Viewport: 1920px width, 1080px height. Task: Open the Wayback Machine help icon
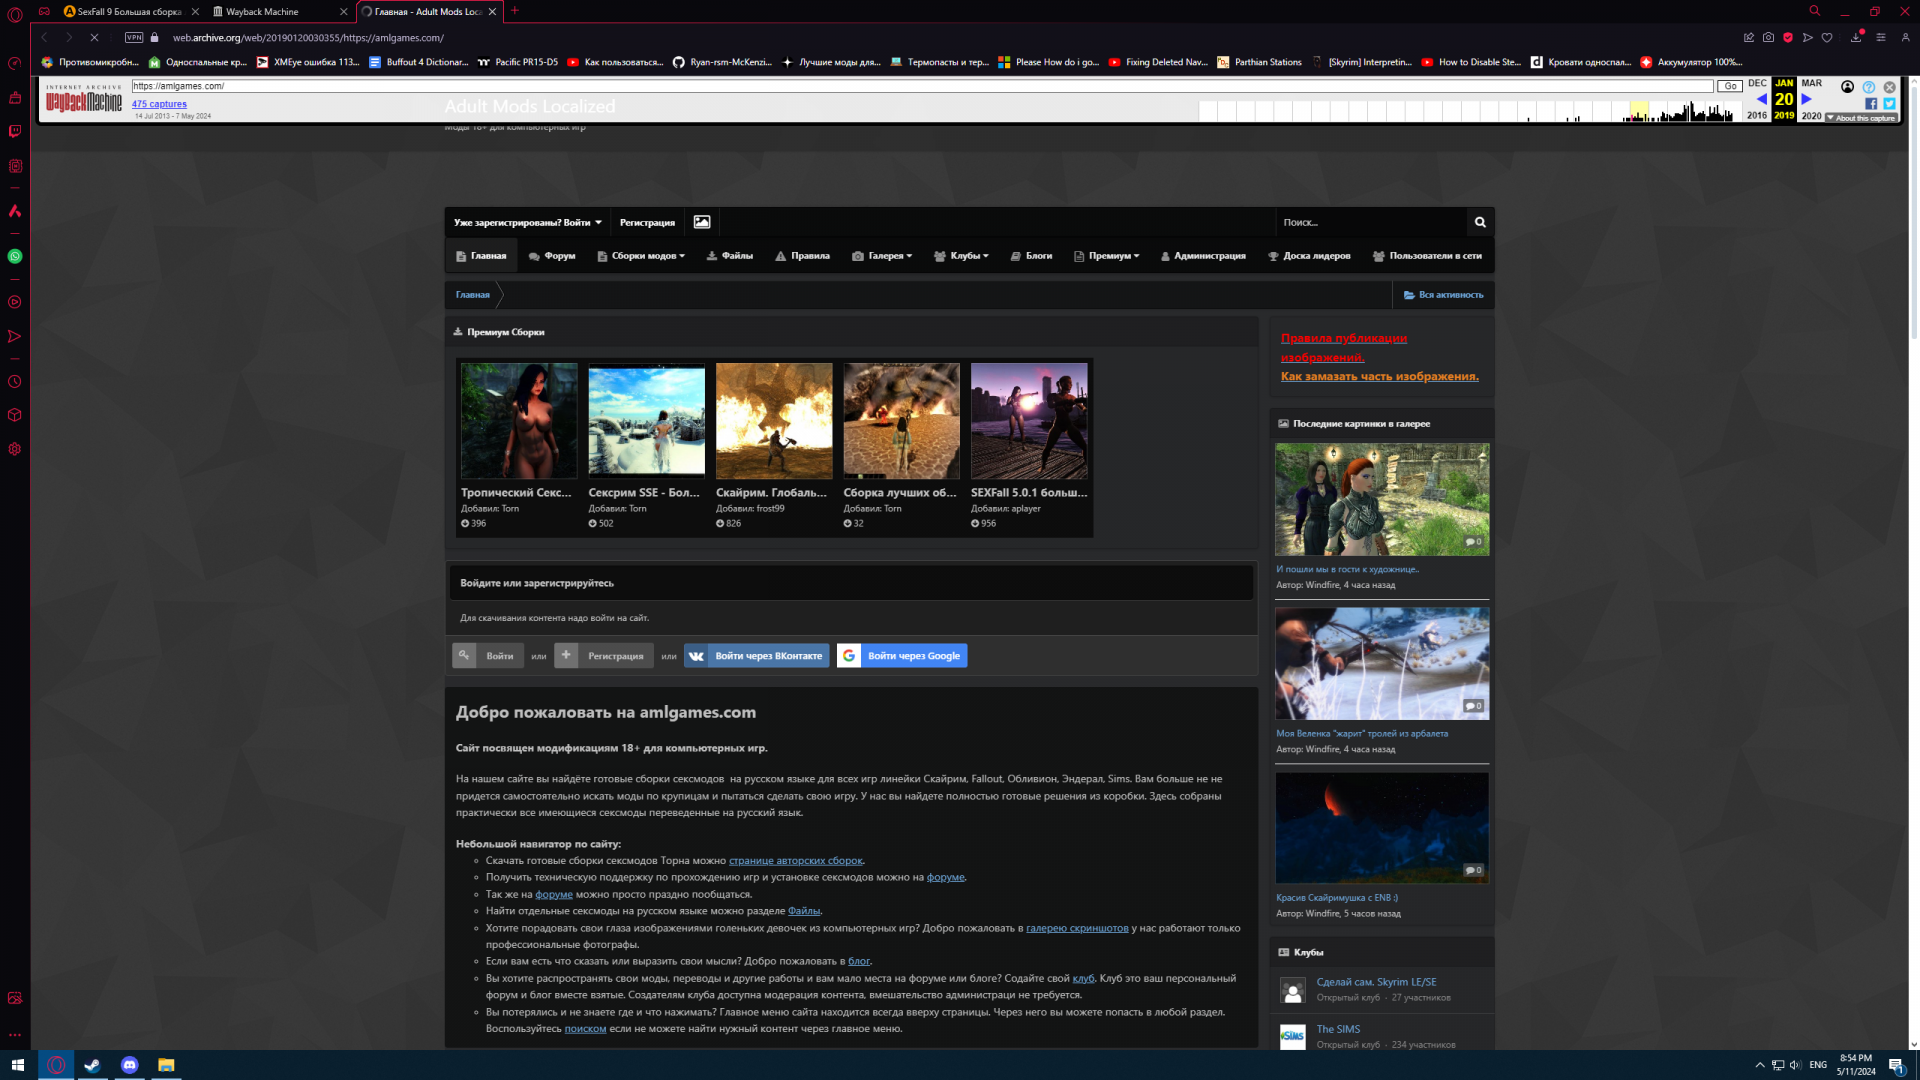[1869, 87]
